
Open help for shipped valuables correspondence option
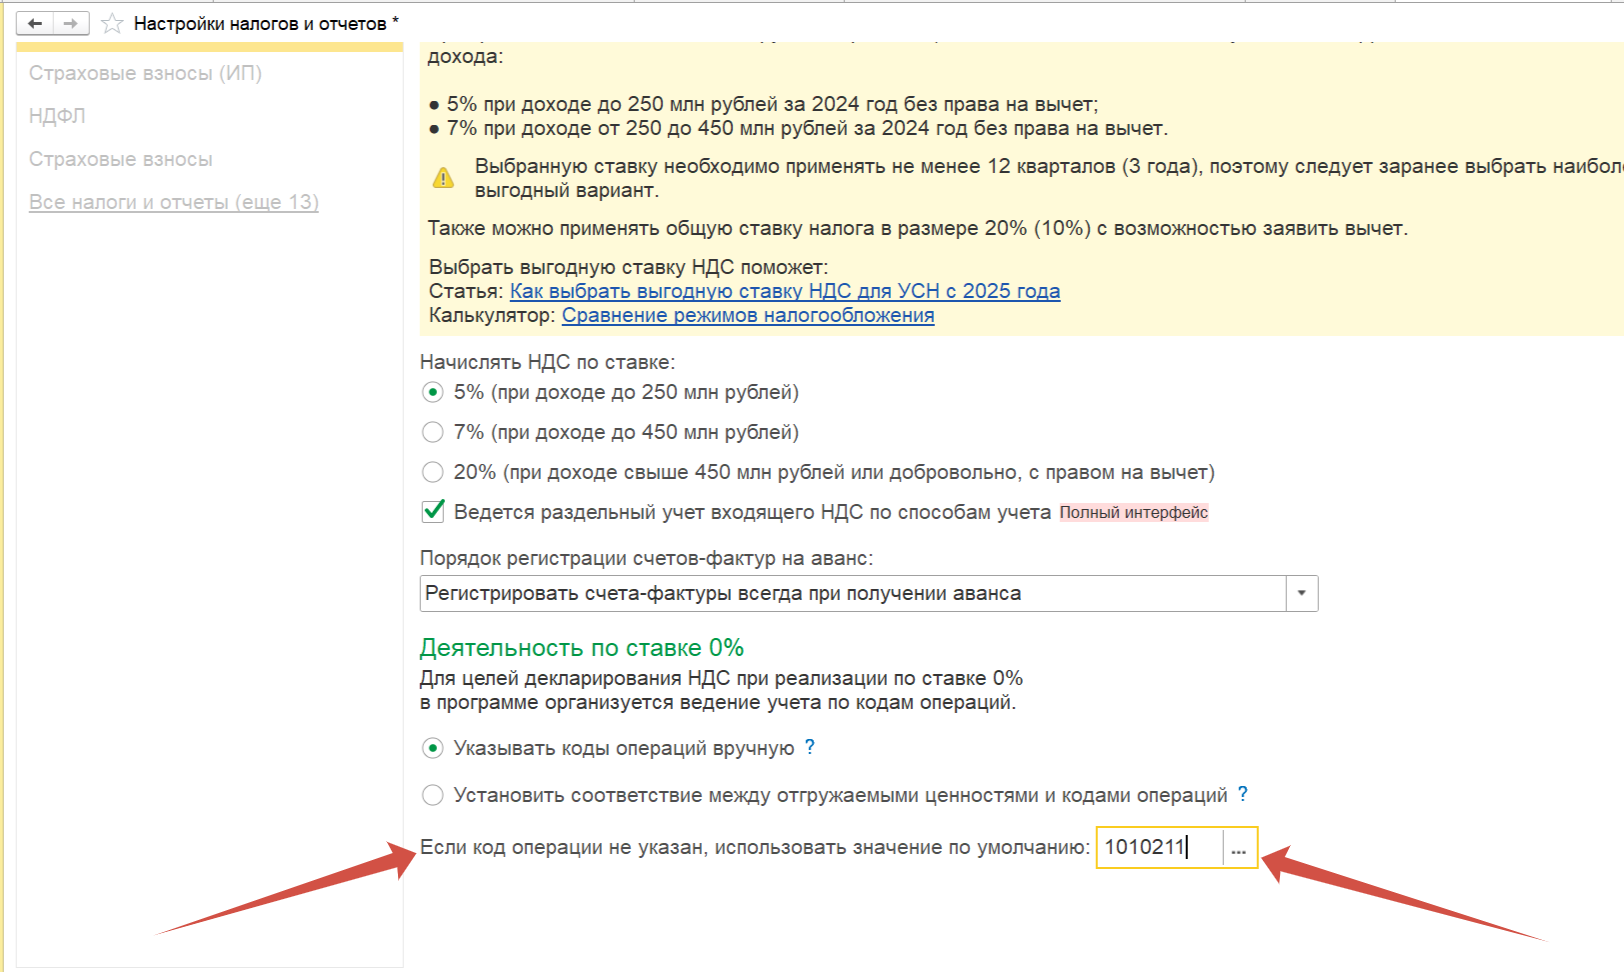click(1243, 794)
